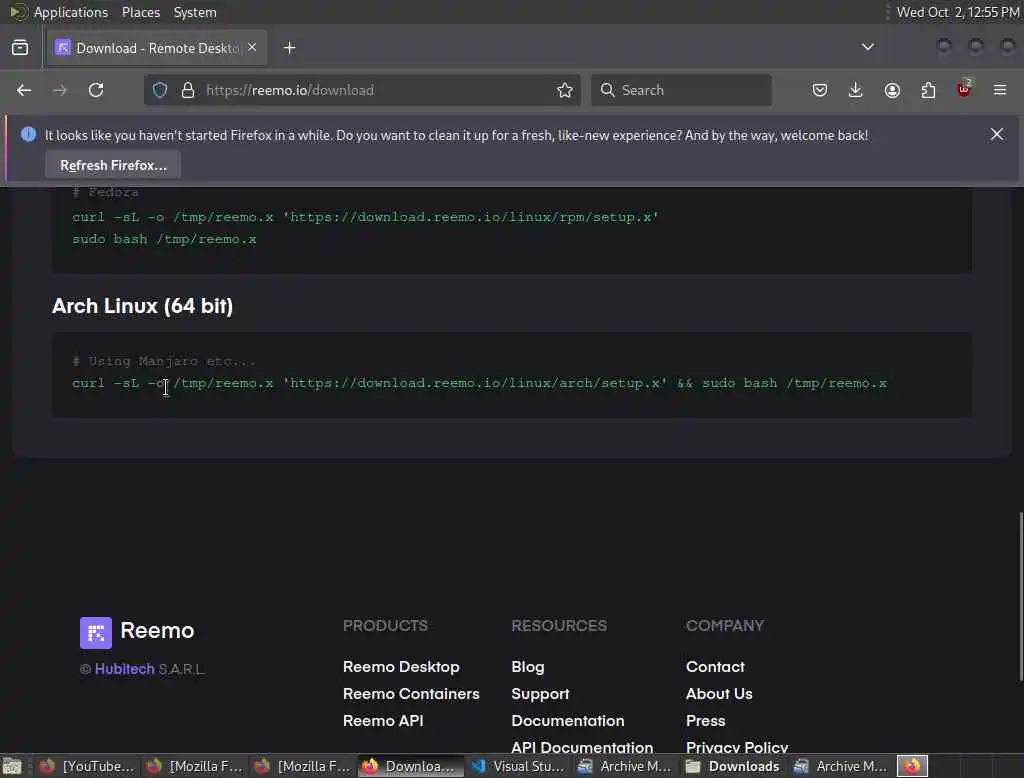The image size is (1024, 778).
Task: Click the Firefox icon at taskbar end
Action: coord(912,766)
